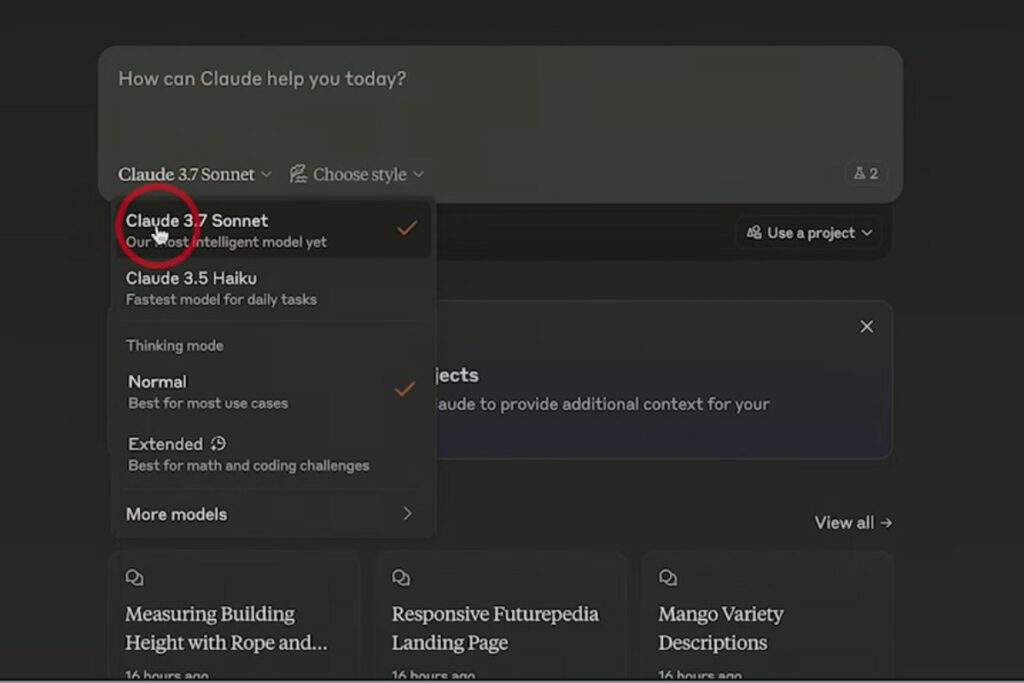
Task: Click the checkmark next to Claude 3.7 Sonnet
Action: (406, 228)
